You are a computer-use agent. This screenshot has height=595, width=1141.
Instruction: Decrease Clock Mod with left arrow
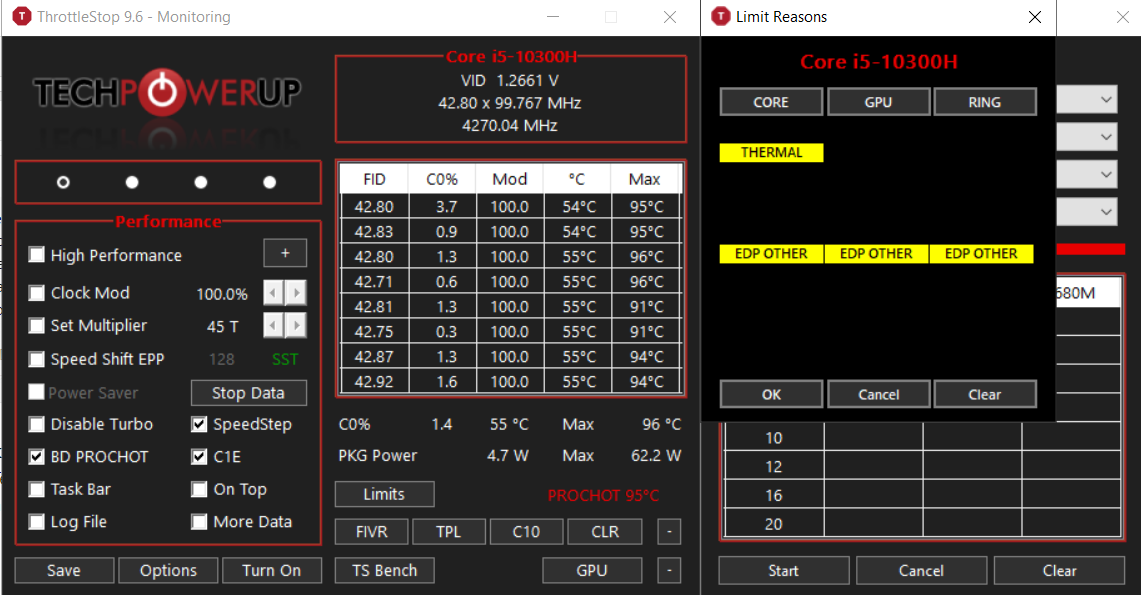click(x=273, y=293)
